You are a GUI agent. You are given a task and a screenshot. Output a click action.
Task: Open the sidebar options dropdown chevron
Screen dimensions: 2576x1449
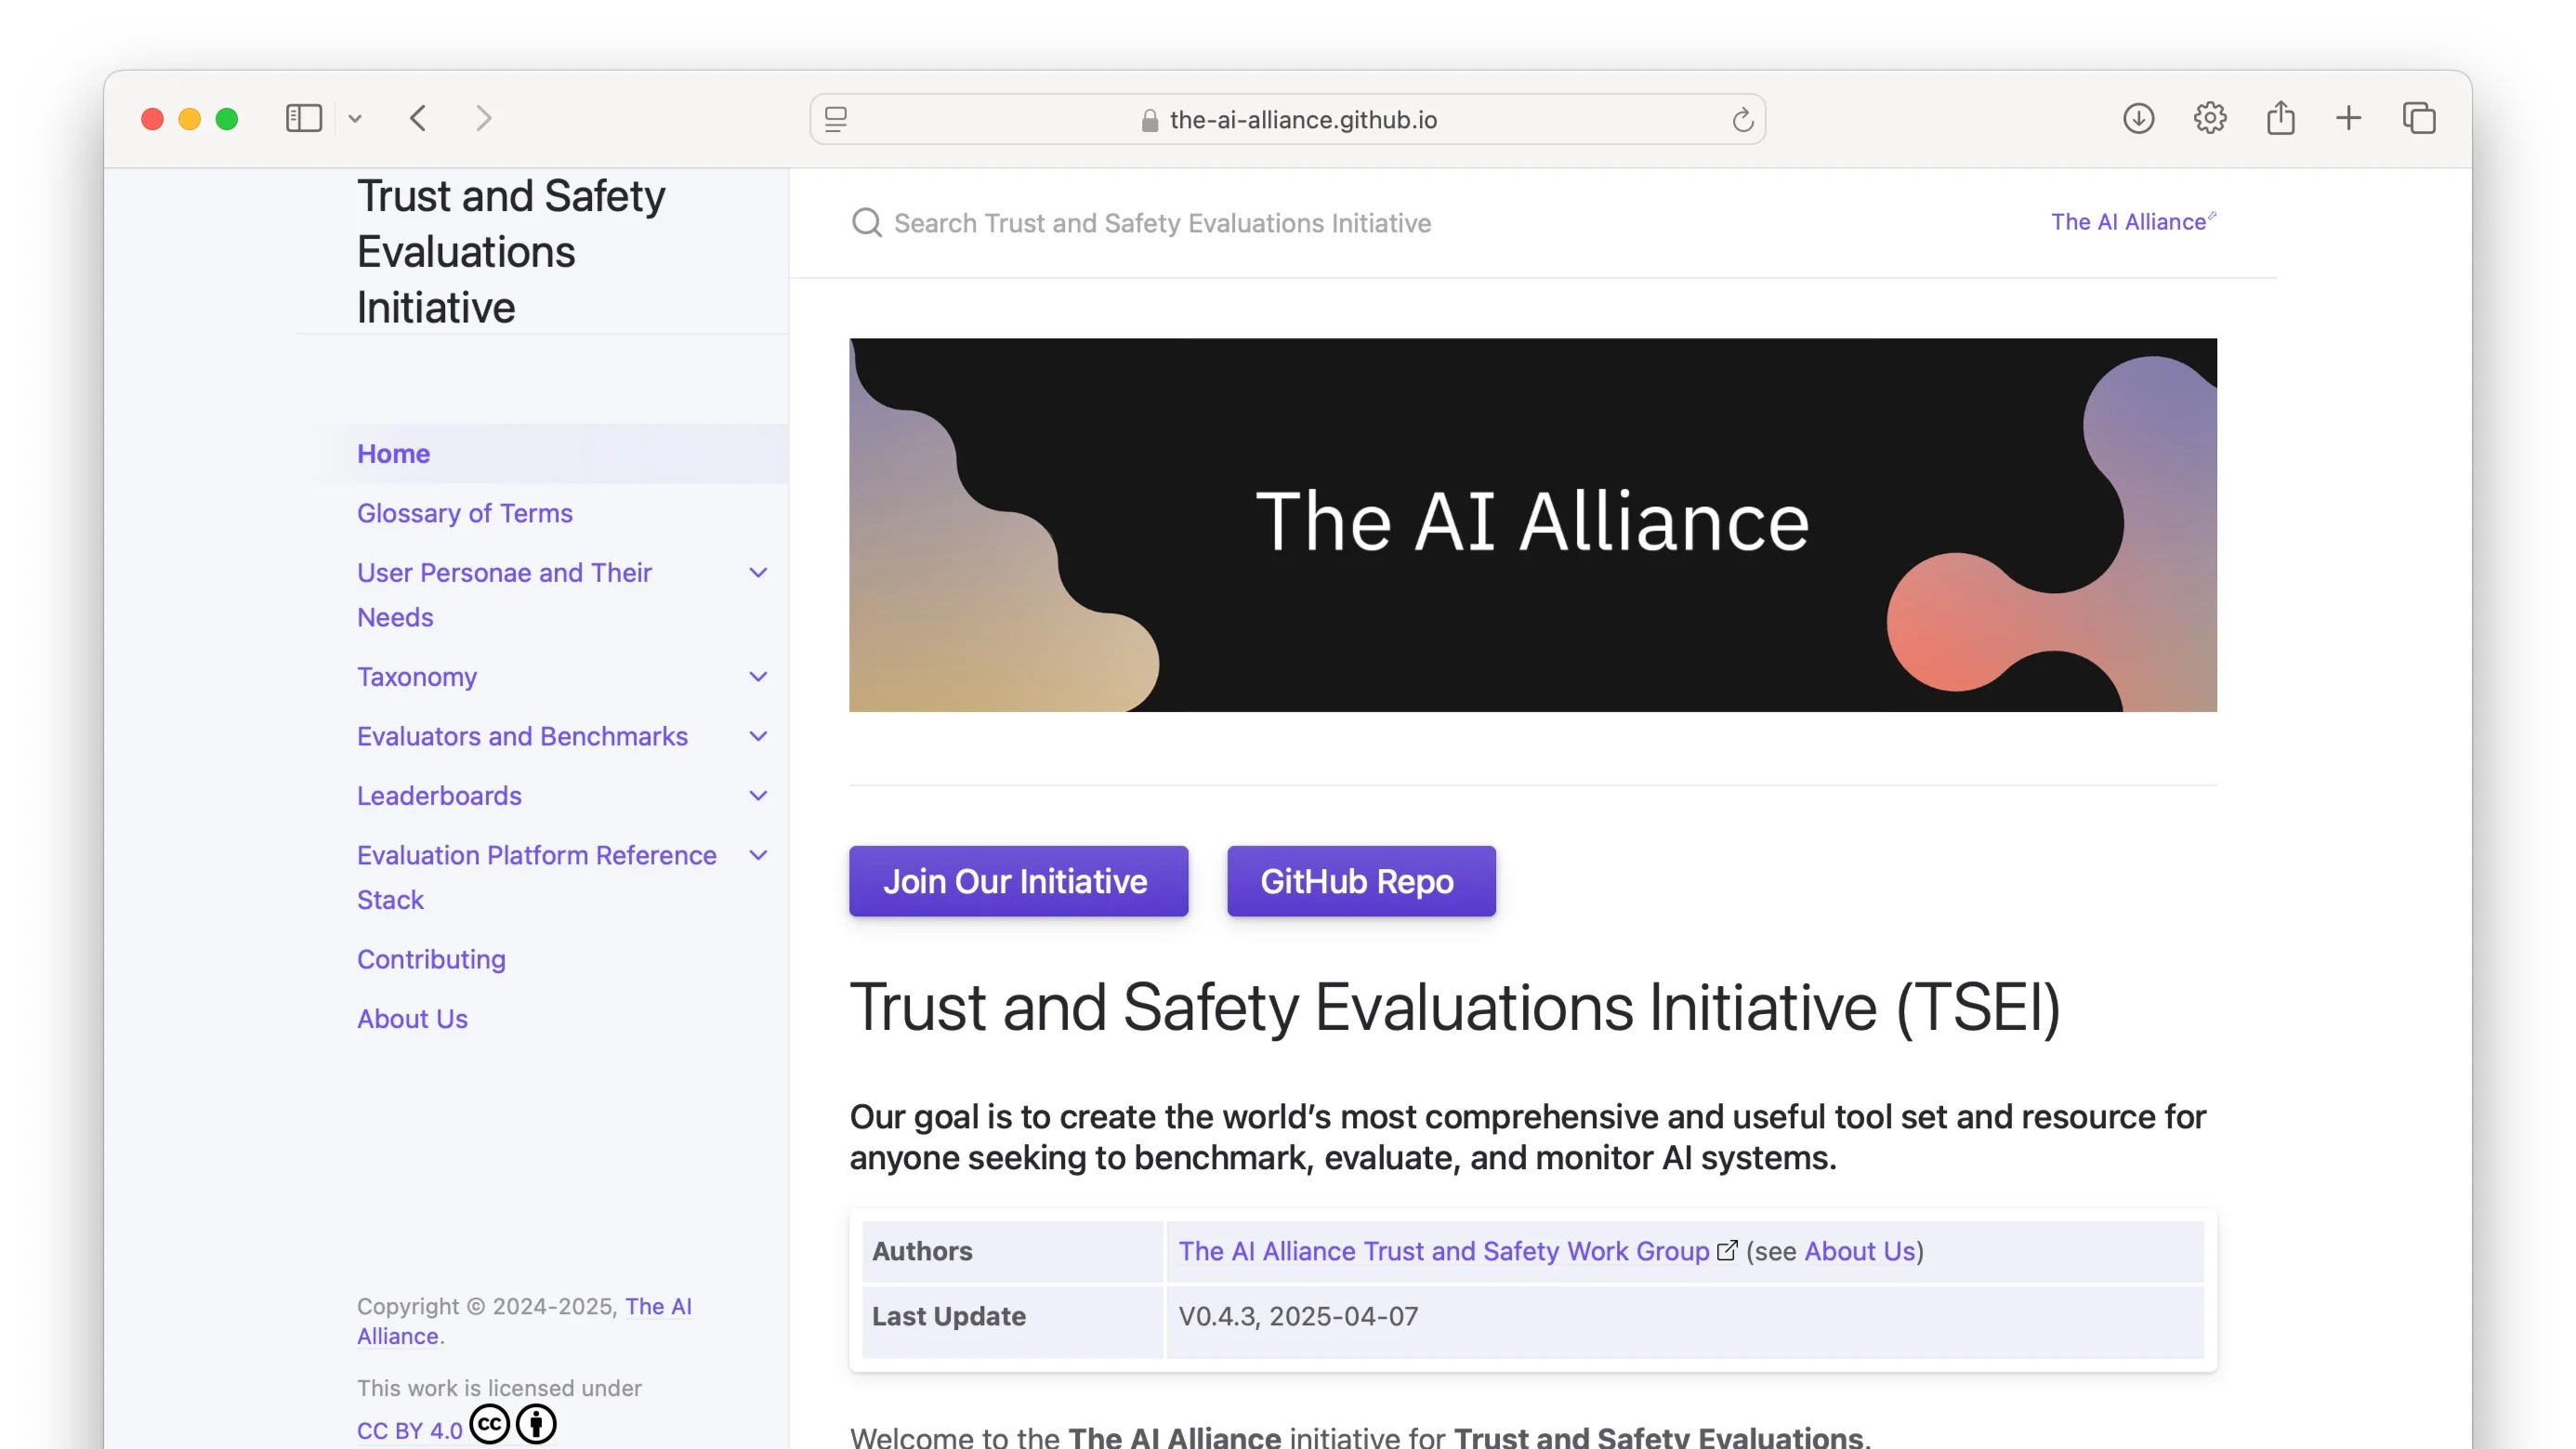point(355,119)
